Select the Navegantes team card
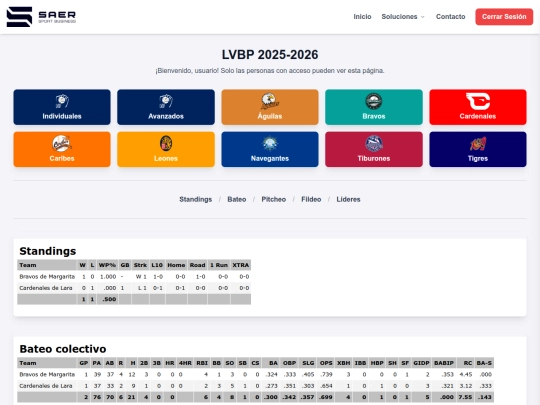 270,149
